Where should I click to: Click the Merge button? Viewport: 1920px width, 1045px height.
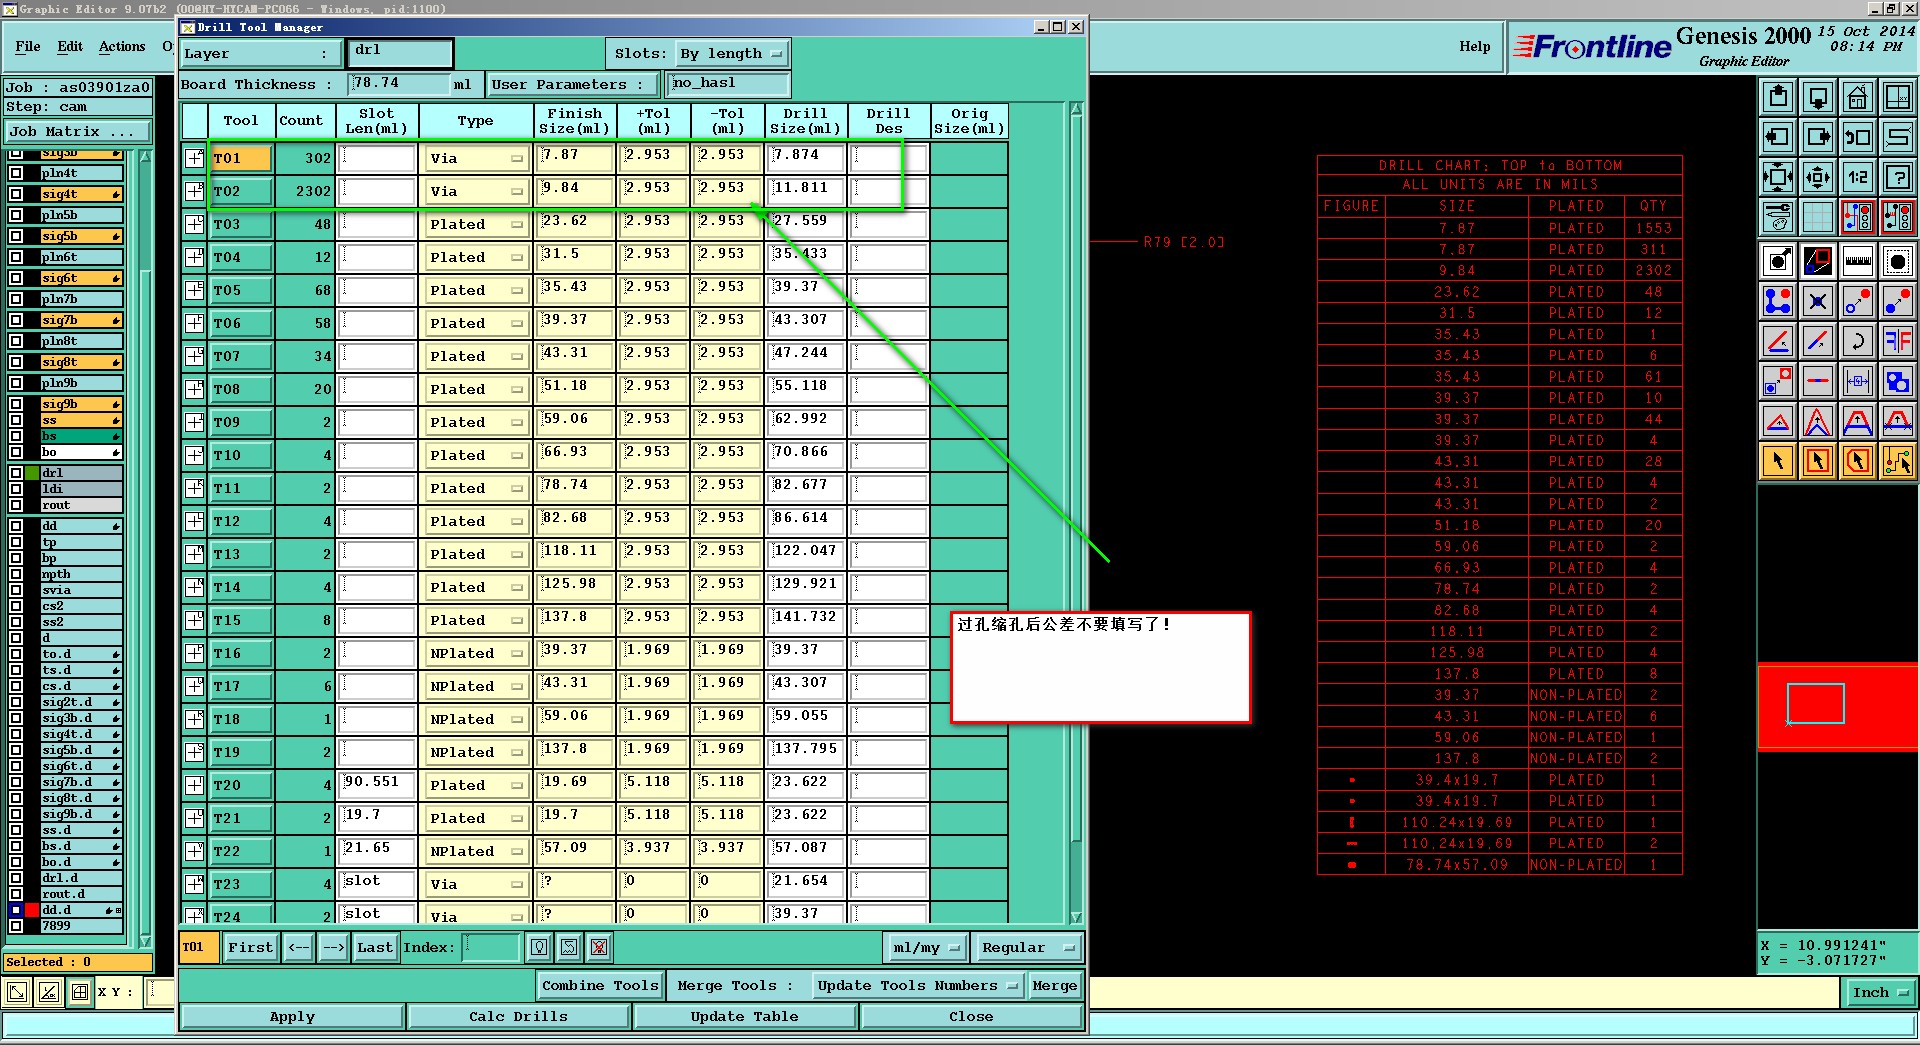[1054, 985]
